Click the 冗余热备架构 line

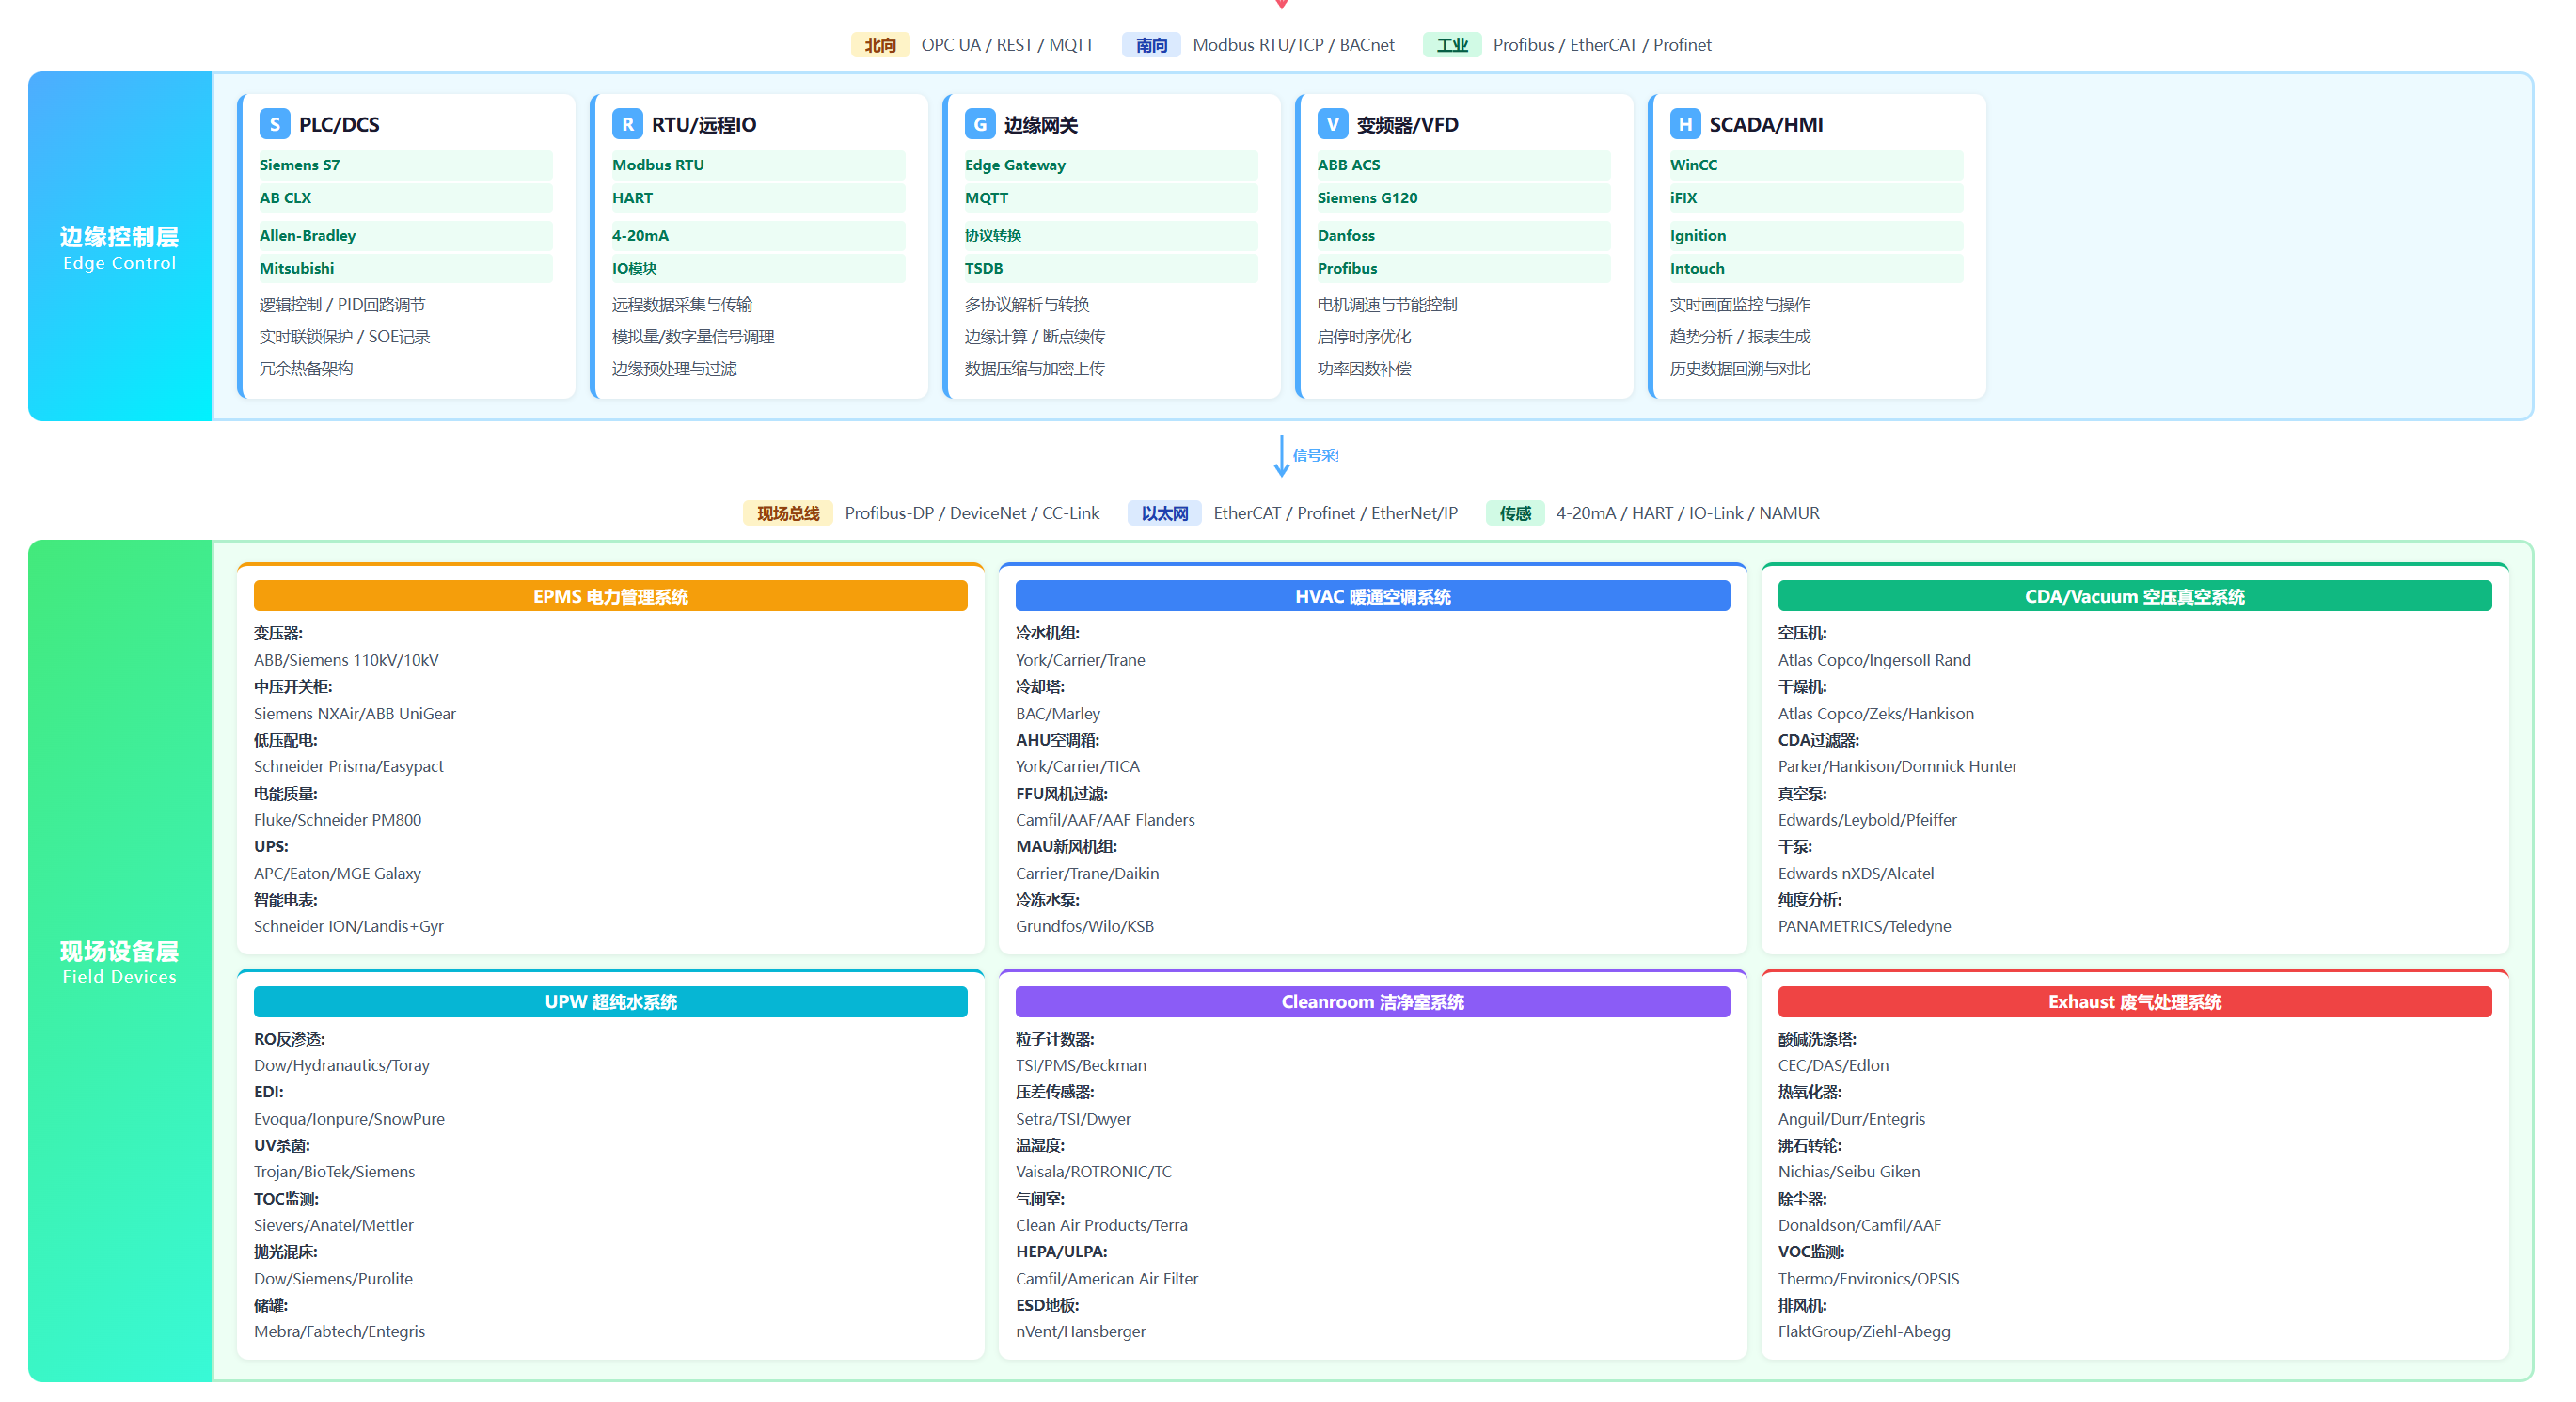pos(306,369)
